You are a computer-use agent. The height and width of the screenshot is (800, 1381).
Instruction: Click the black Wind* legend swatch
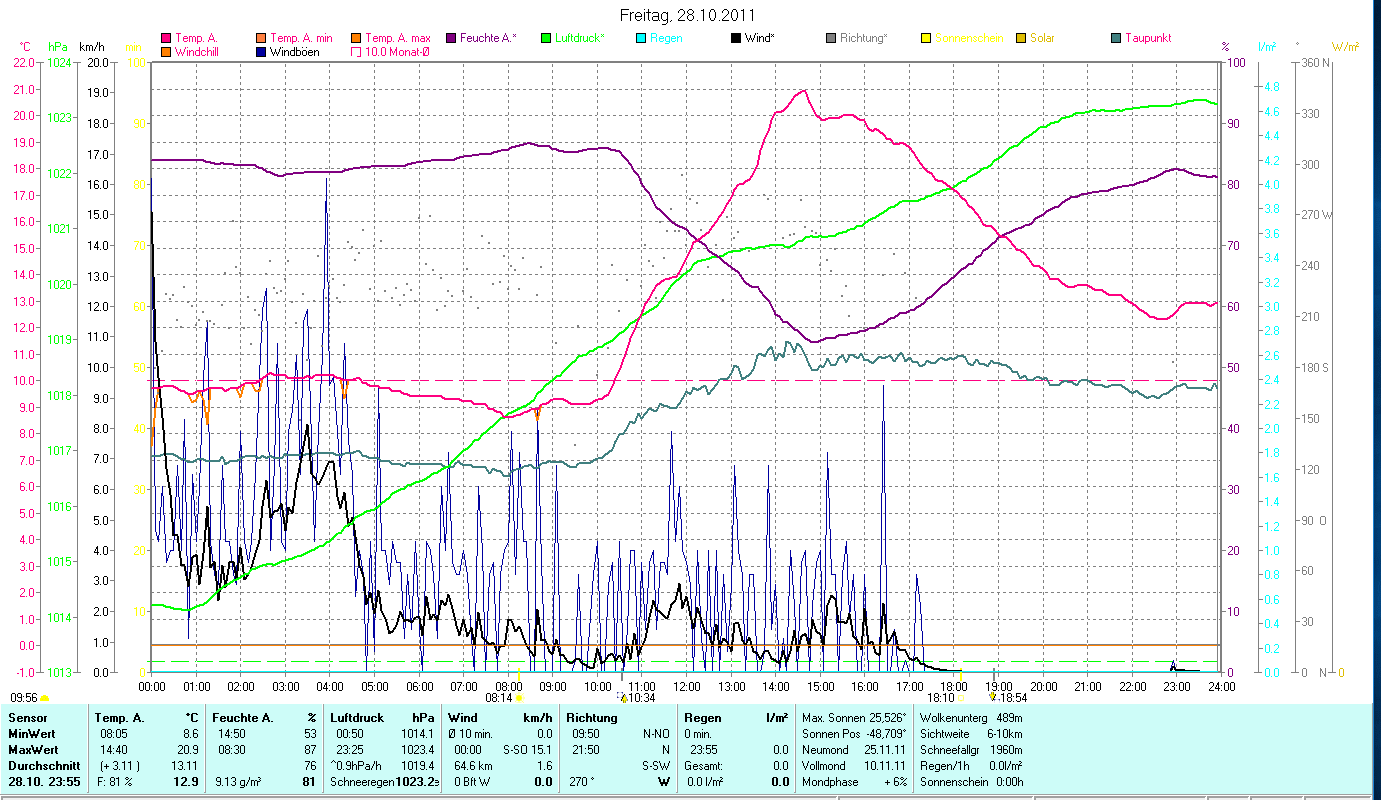(x=736, y=38)
